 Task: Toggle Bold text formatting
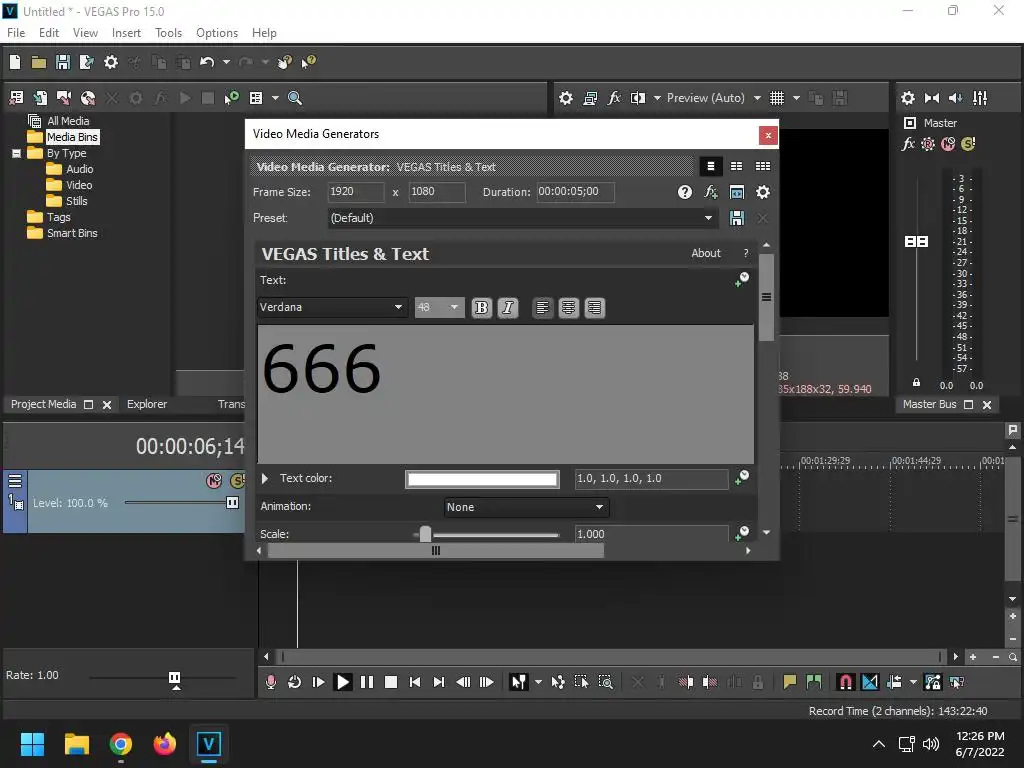481,308
